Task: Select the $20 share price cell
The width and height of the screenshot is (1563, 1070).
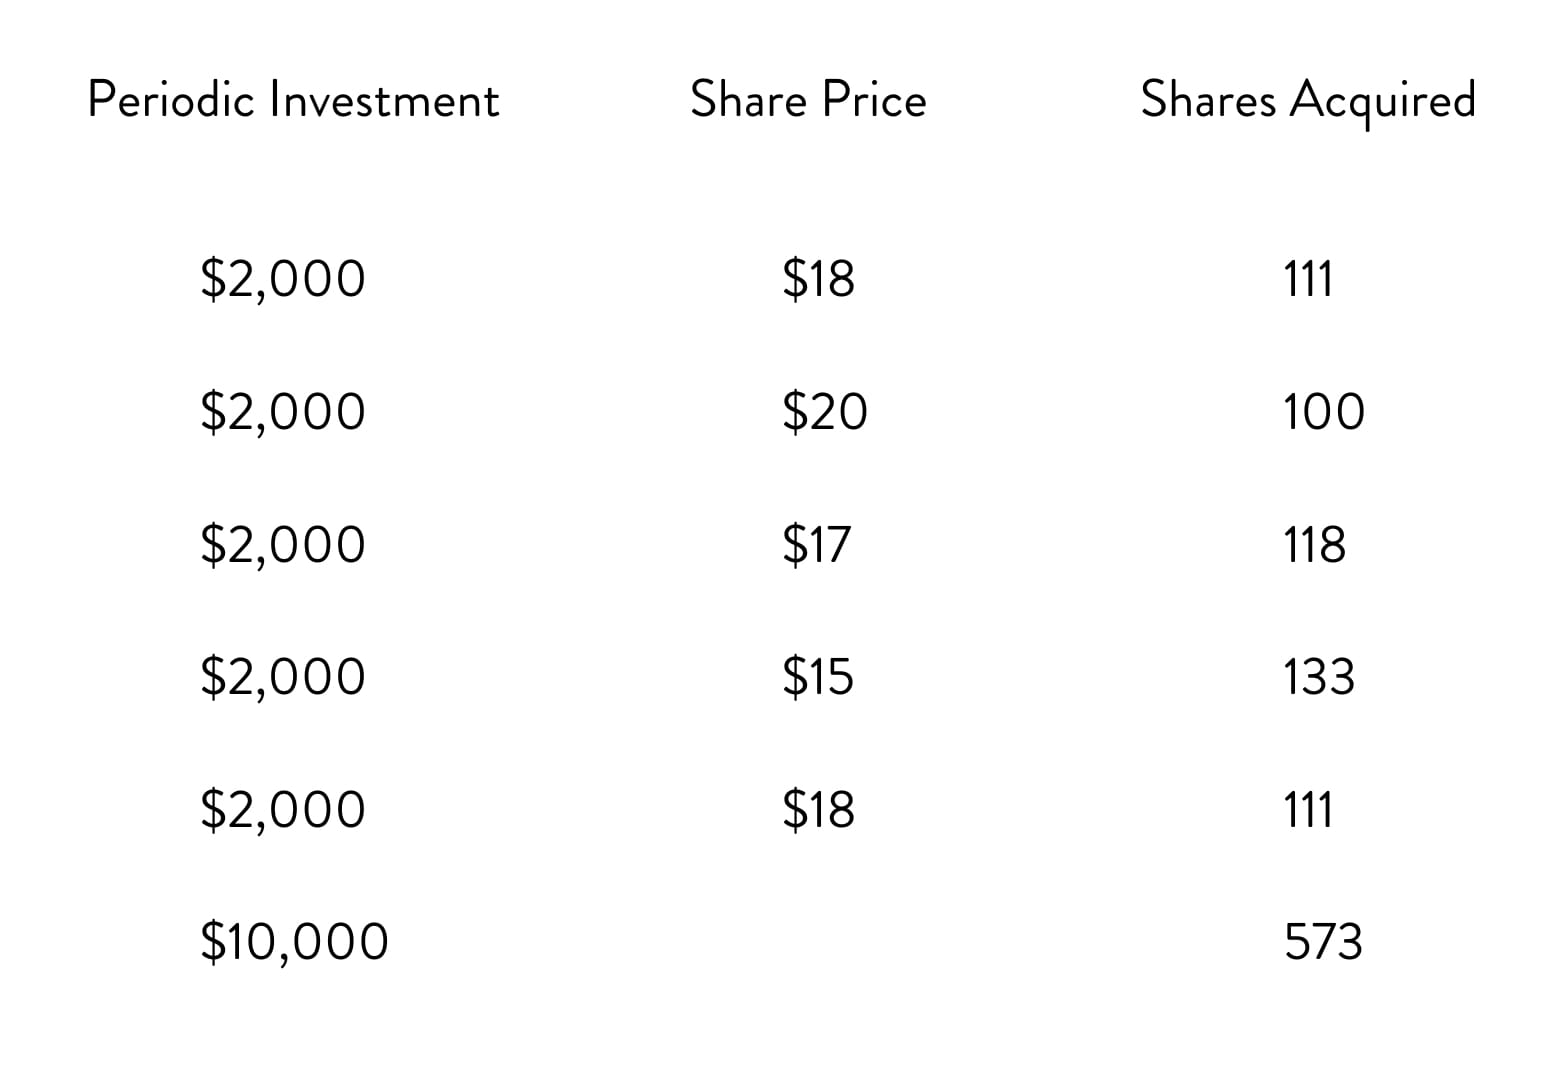Action: coord(825,411)
